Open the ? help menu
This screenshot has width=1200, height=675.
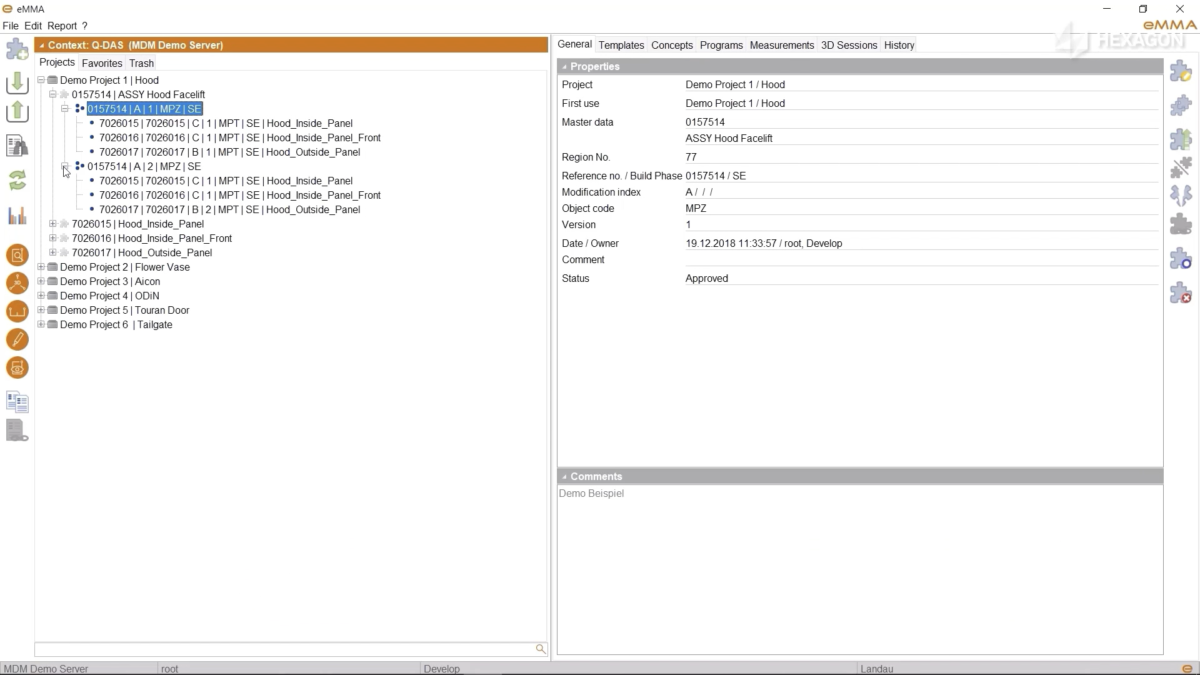coord(84,26)
